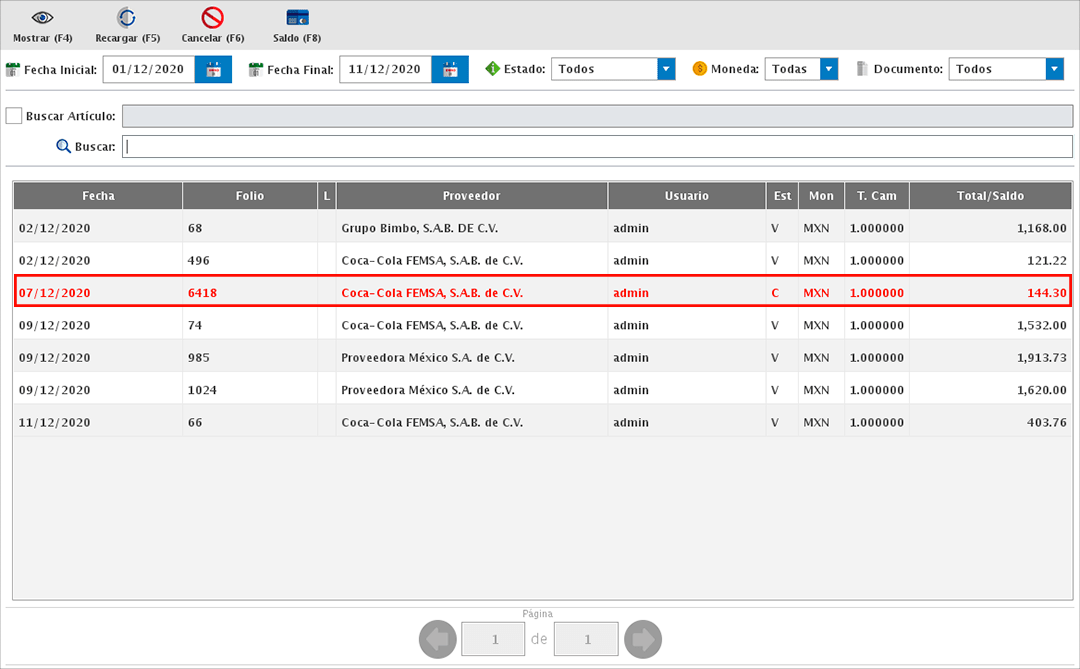
Task: Open Saldo (F8) card icon
Action: 297,18
